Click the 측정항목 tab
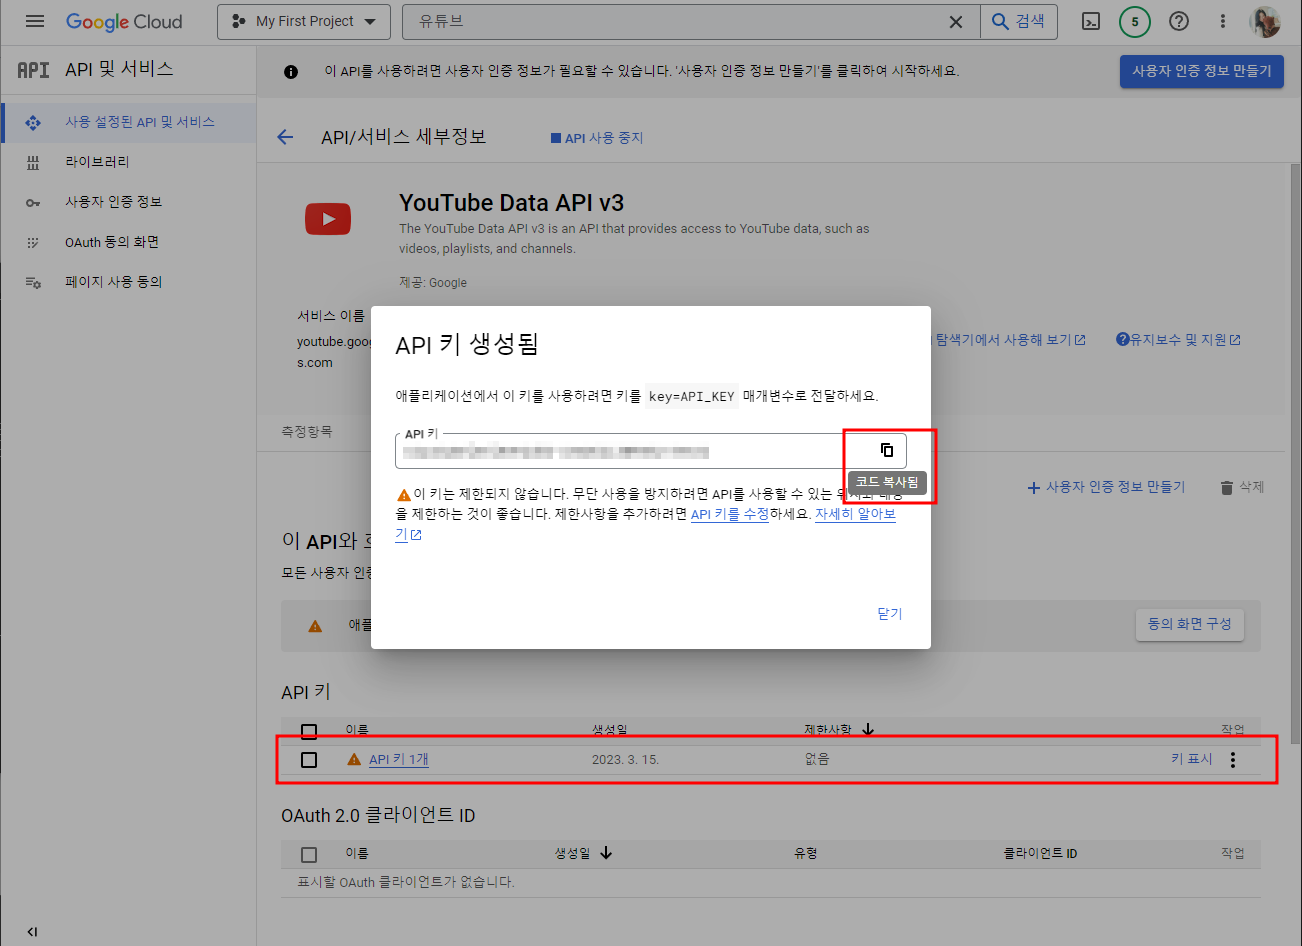 tap(306, 432)
